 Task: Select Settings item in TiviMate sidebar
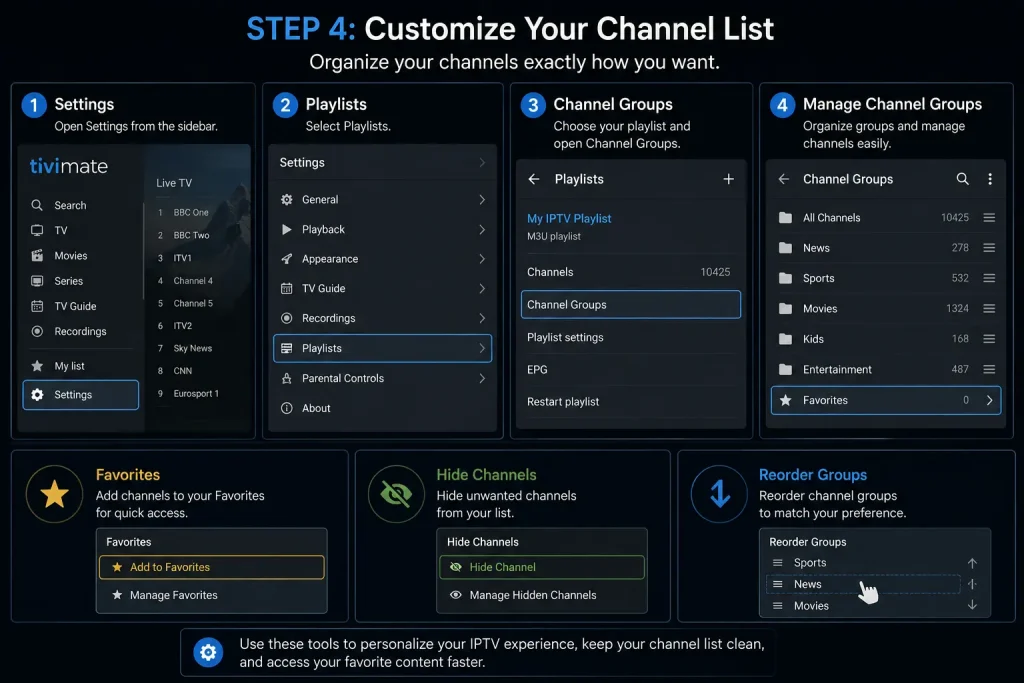[x=81, y=394]
